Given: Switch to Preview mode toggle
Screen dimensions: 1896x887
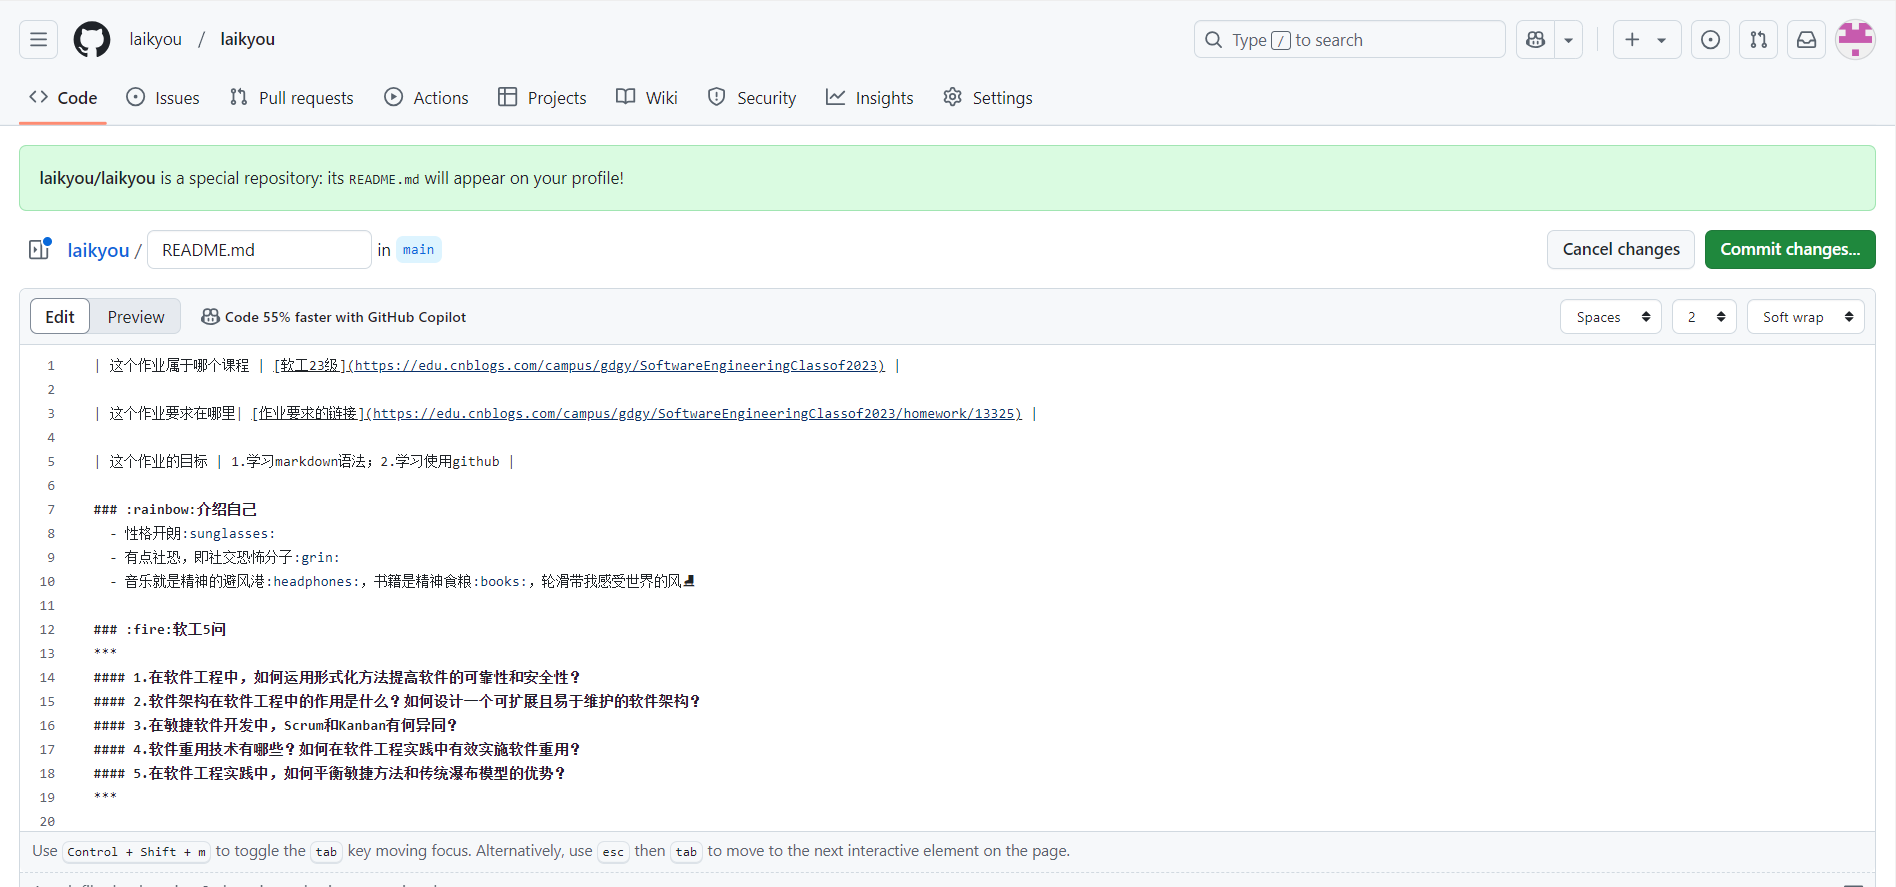Looking at the screenshot, I should (x=136, y=317).
